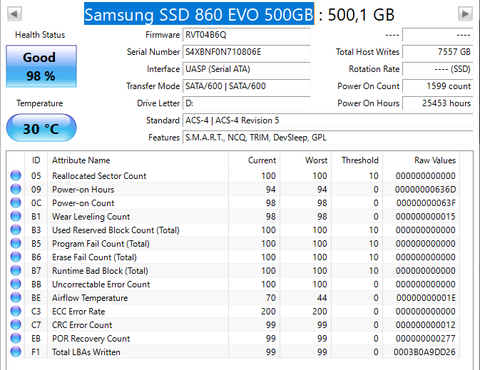Image resolution: width=480 pixels, height=370 pixels.
Task: Click status orb for Wear Leveling Count
Action: click(16, 216)
